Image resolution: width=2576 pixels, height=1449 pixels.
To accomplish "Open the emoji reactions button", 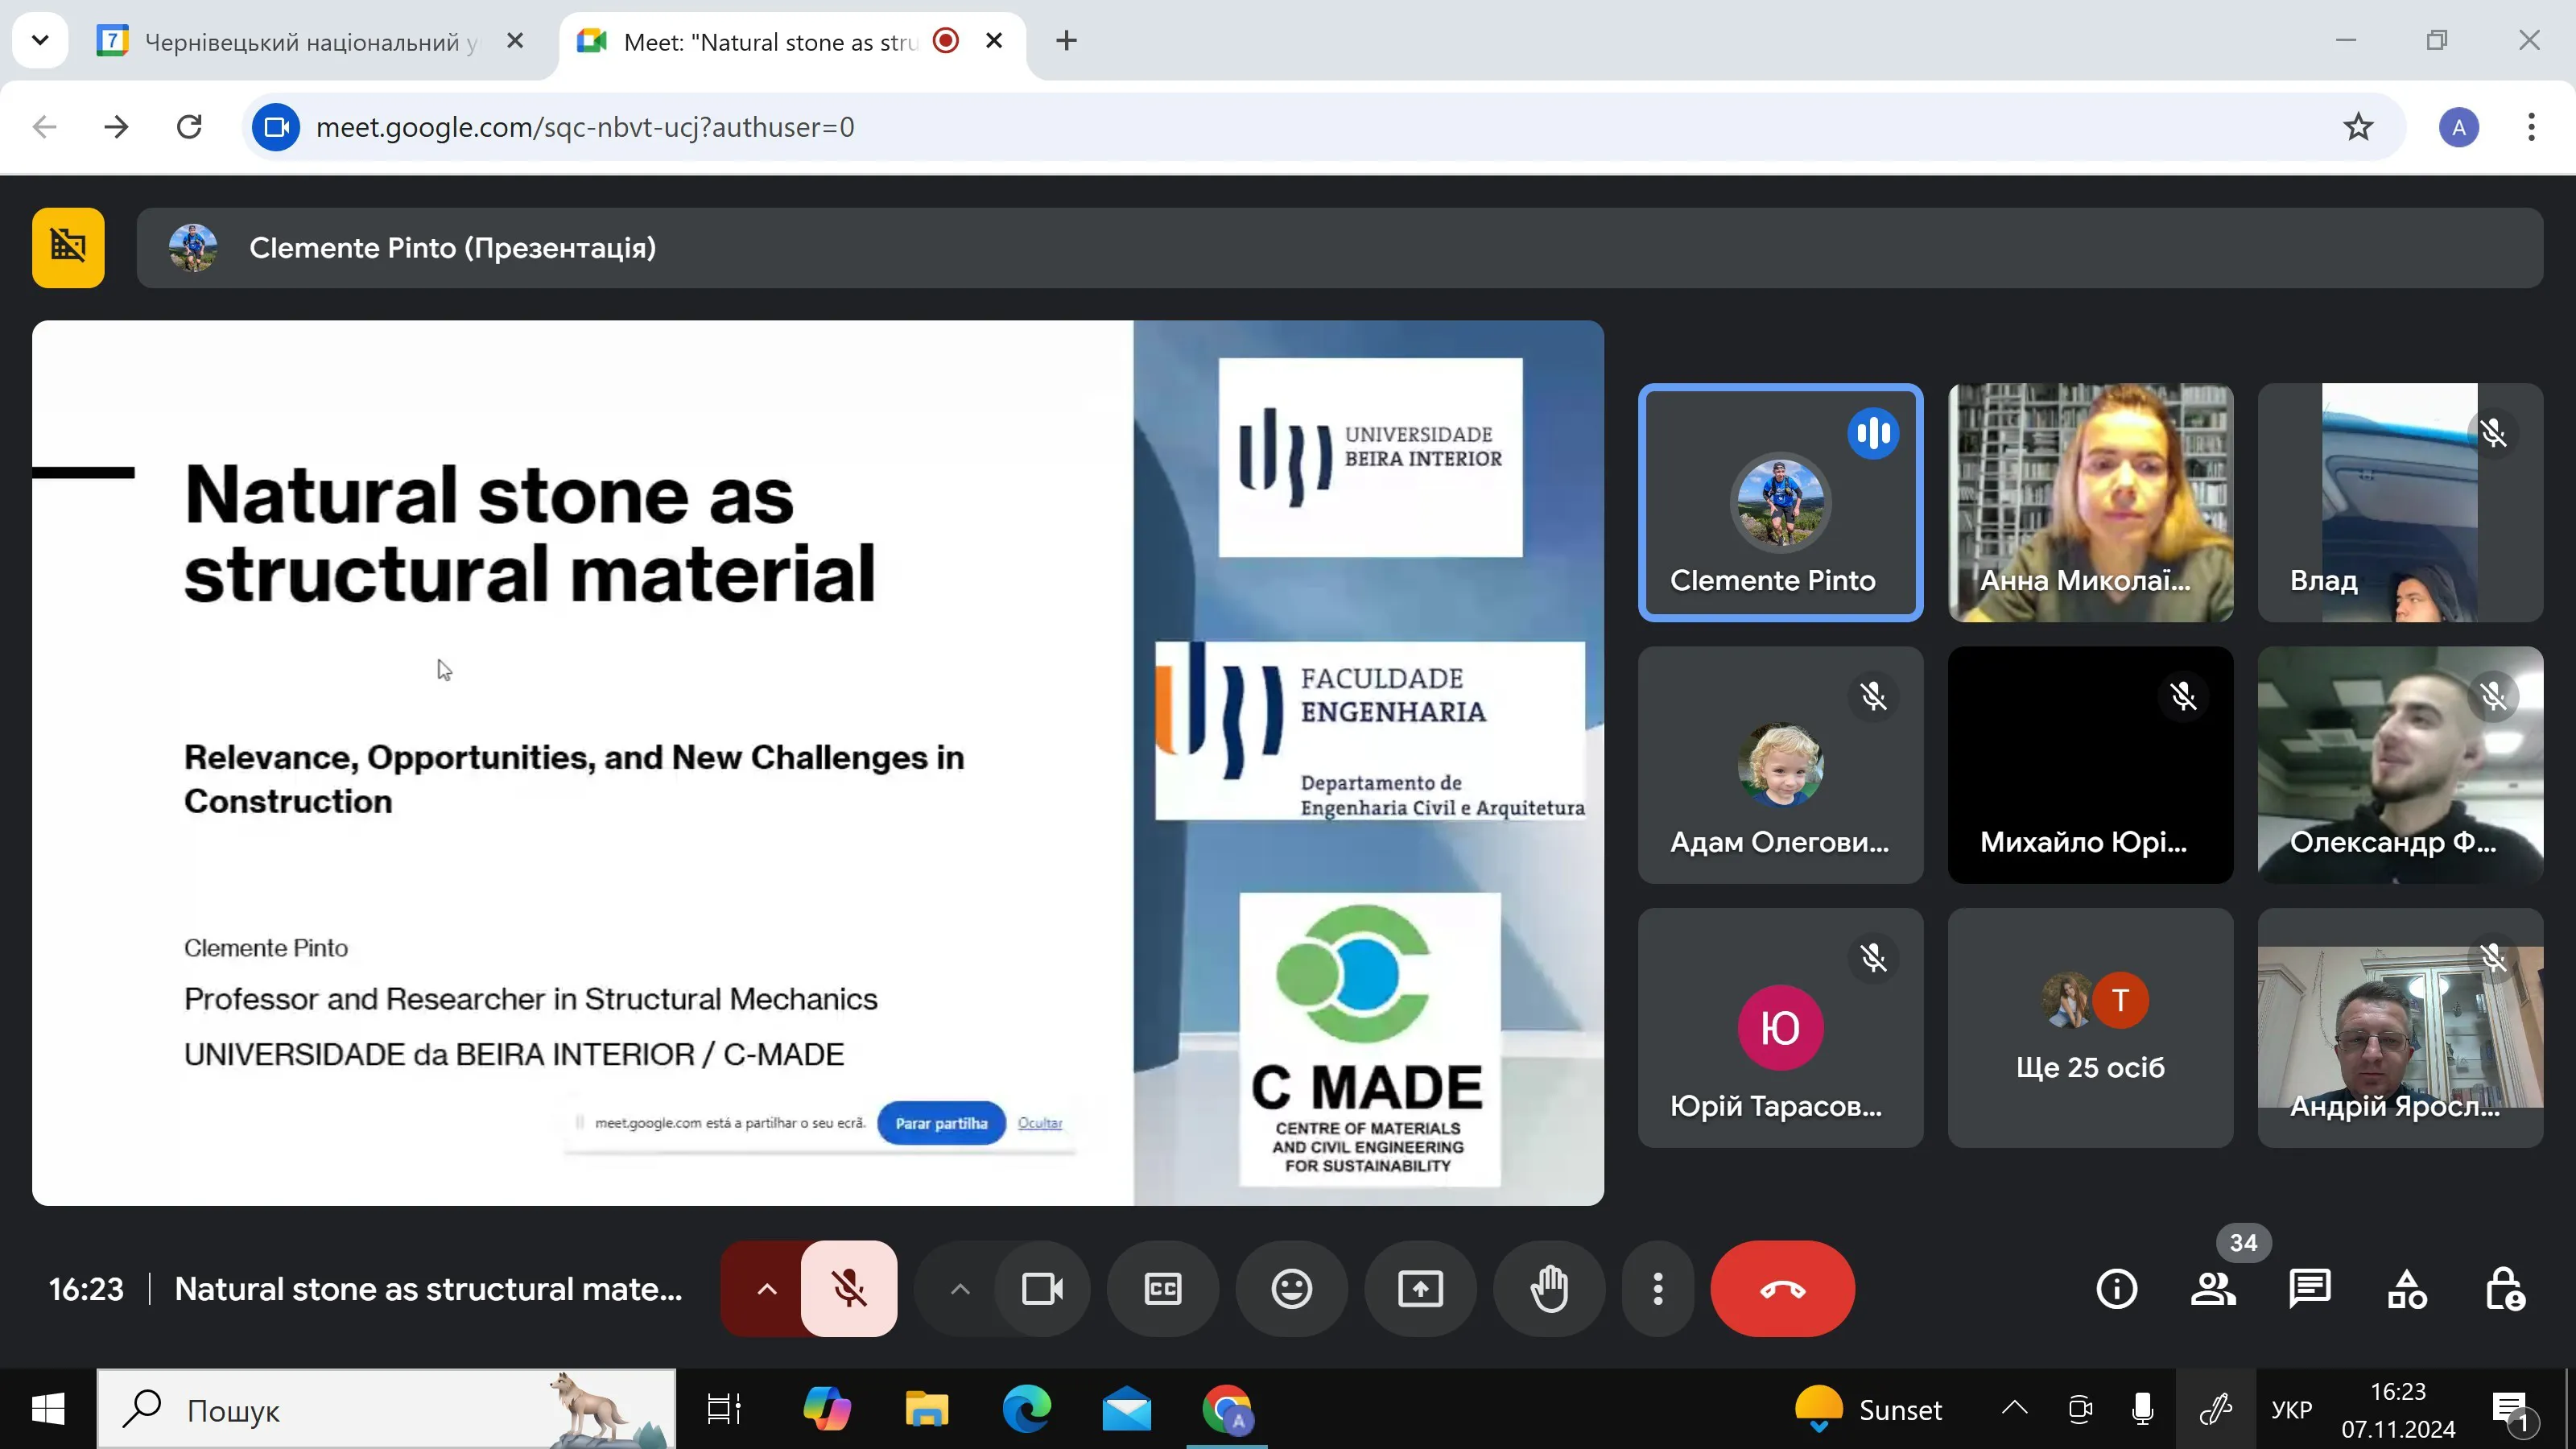I will (x=1291, y=1289).
